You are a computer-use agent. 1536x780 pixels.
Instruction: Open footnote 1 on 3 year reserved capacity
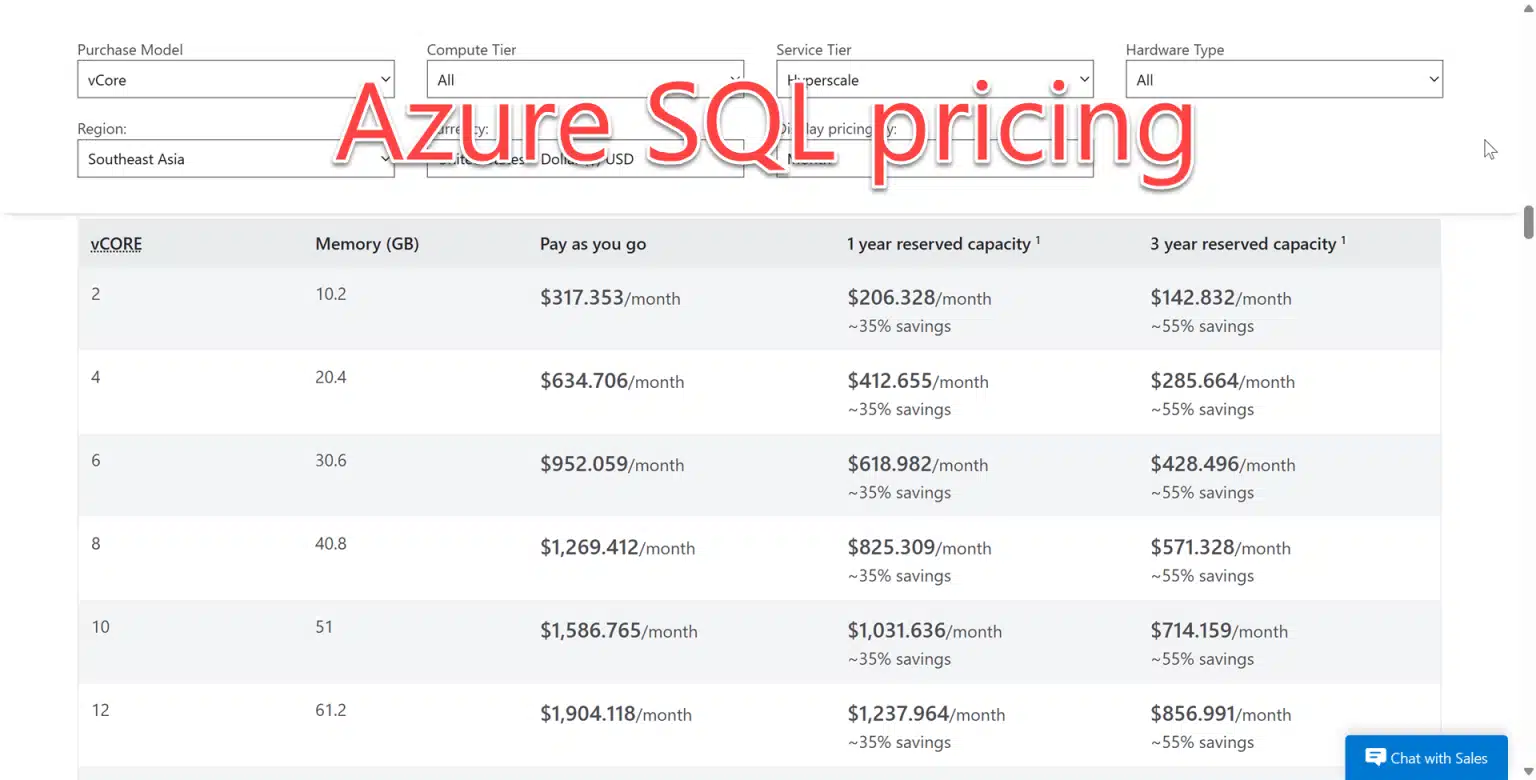(x=1343, y=237)
